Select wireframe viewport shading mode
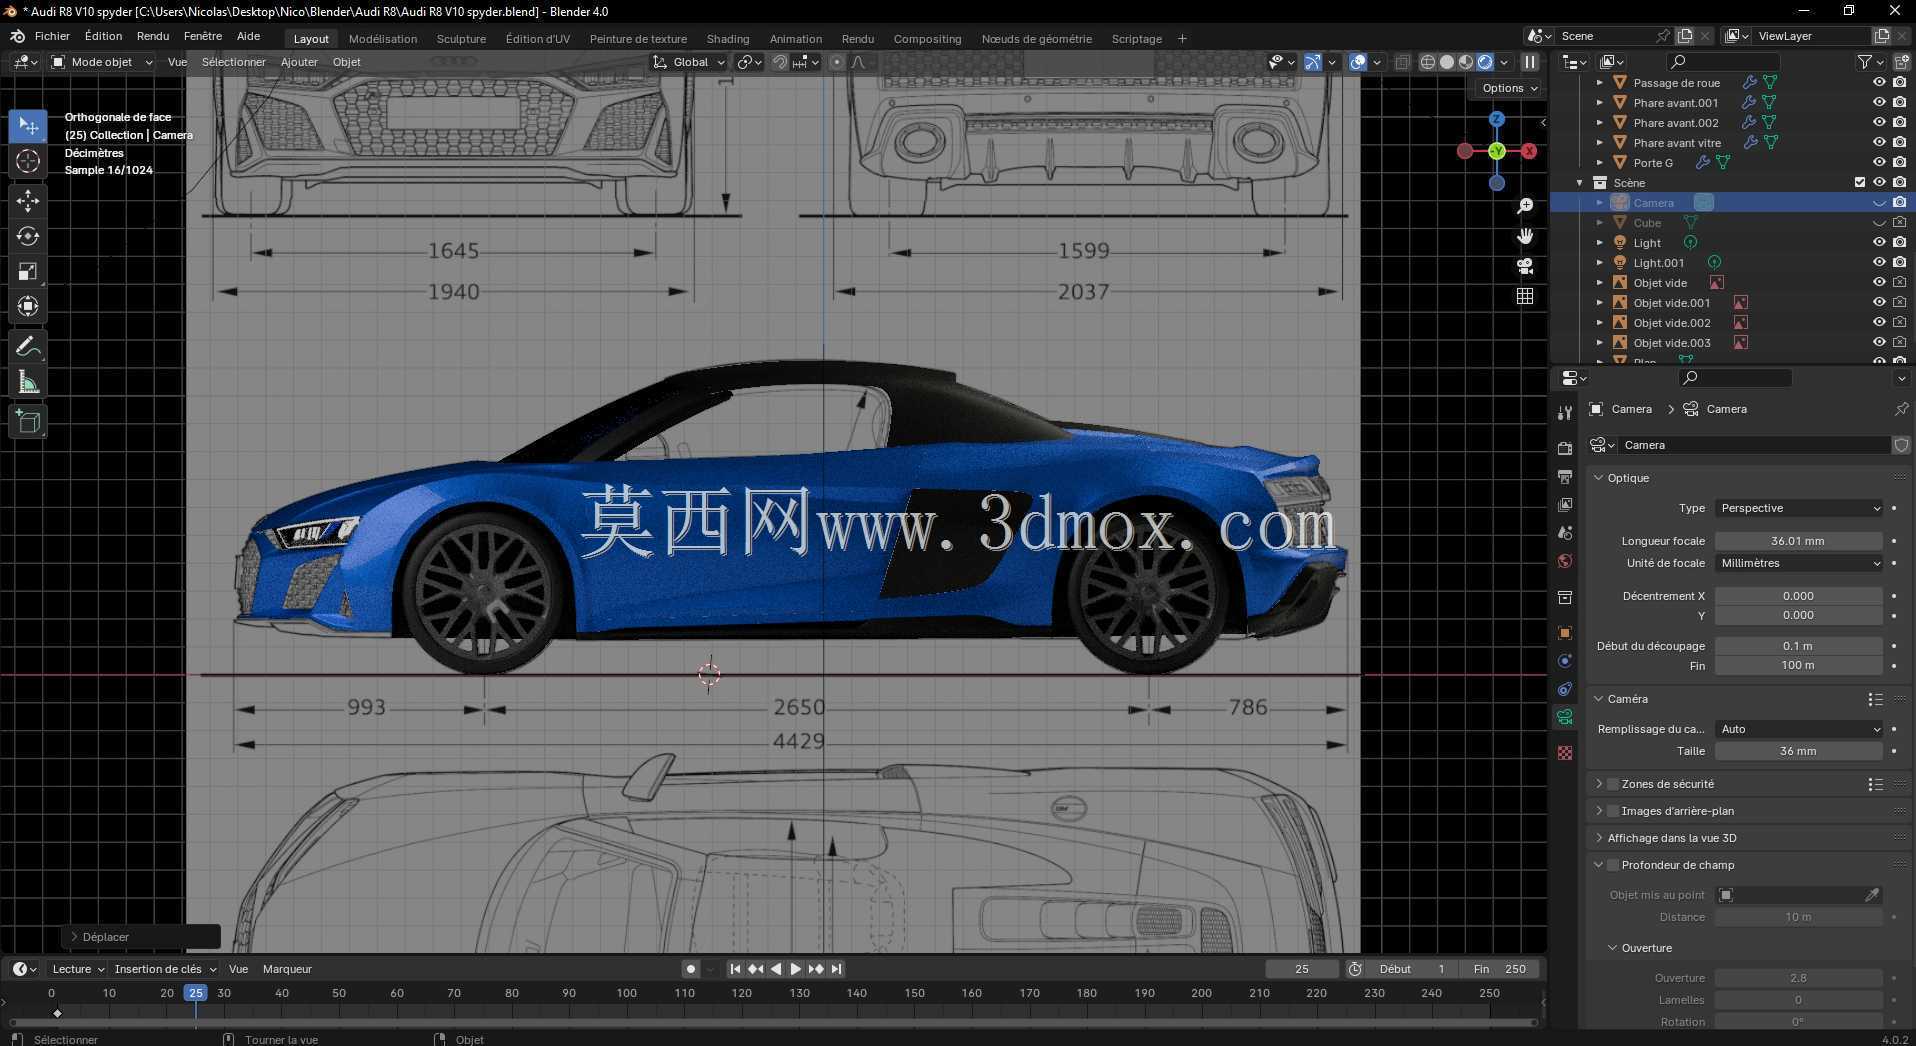 (1428, 62)
